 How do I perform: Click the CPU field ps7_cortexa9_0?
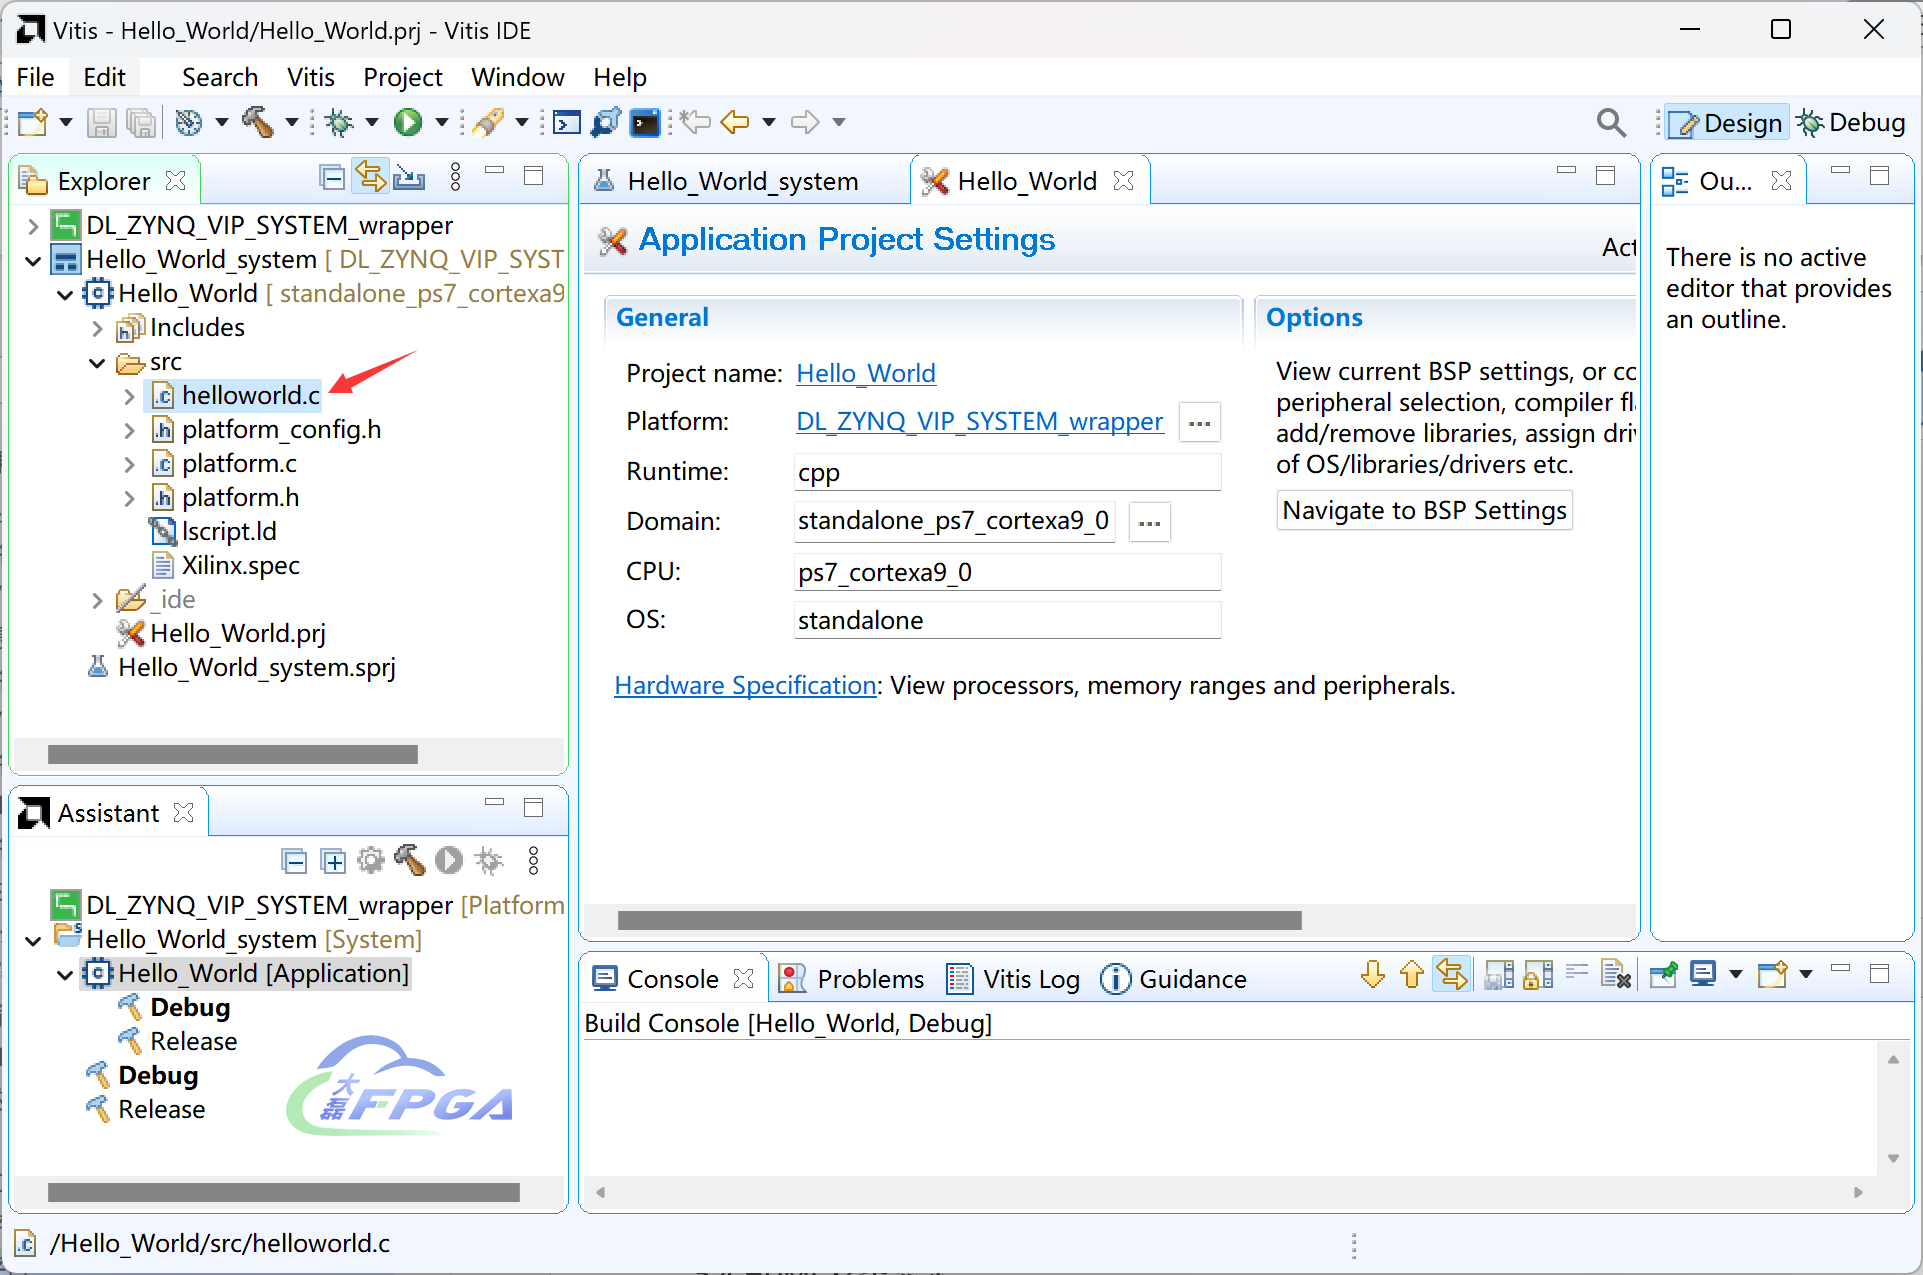(1007, 572)
